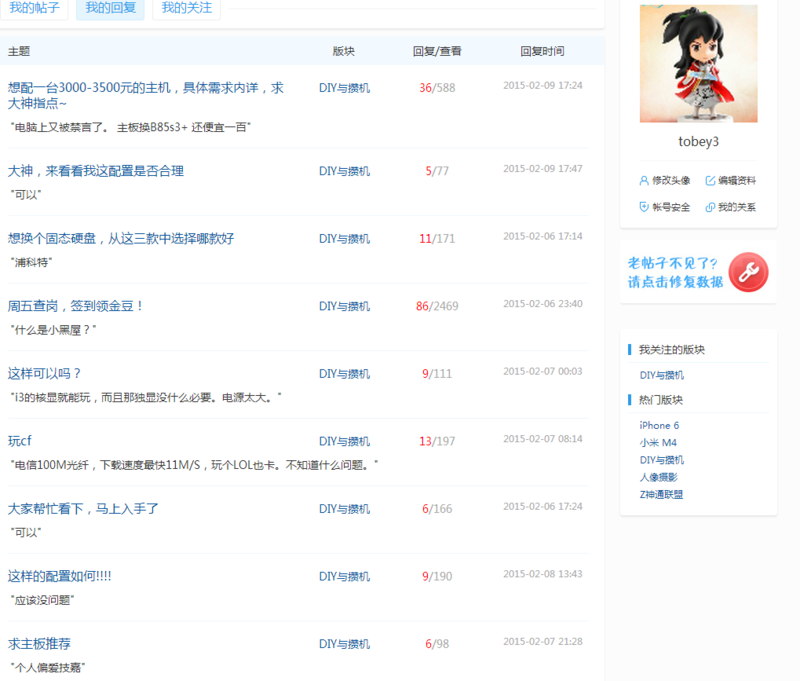Click DIY与攒机 board link in 11/171 row
The height and width of the screenshot is (681, 800).
(x=344, y=239)
